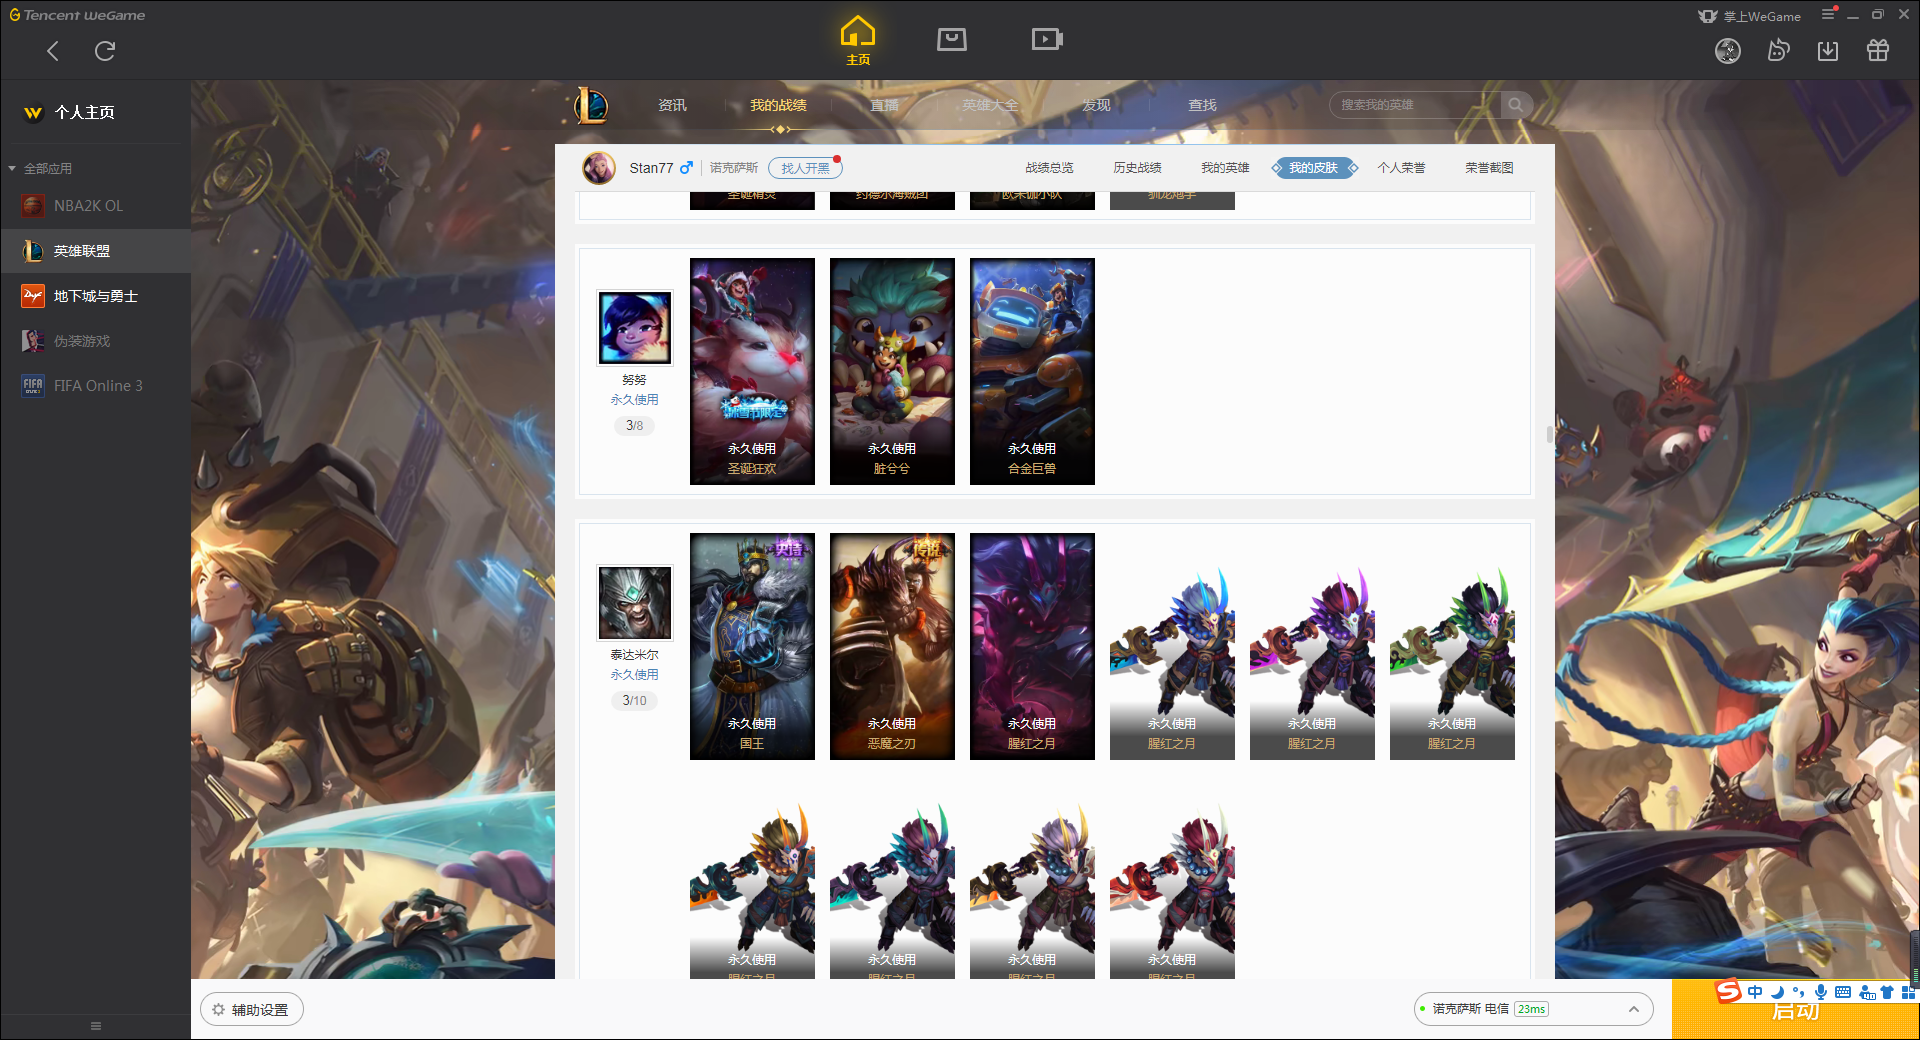
Task: Select FIFA Online 3 in the sidebar
Action: (x=95, y=386)
